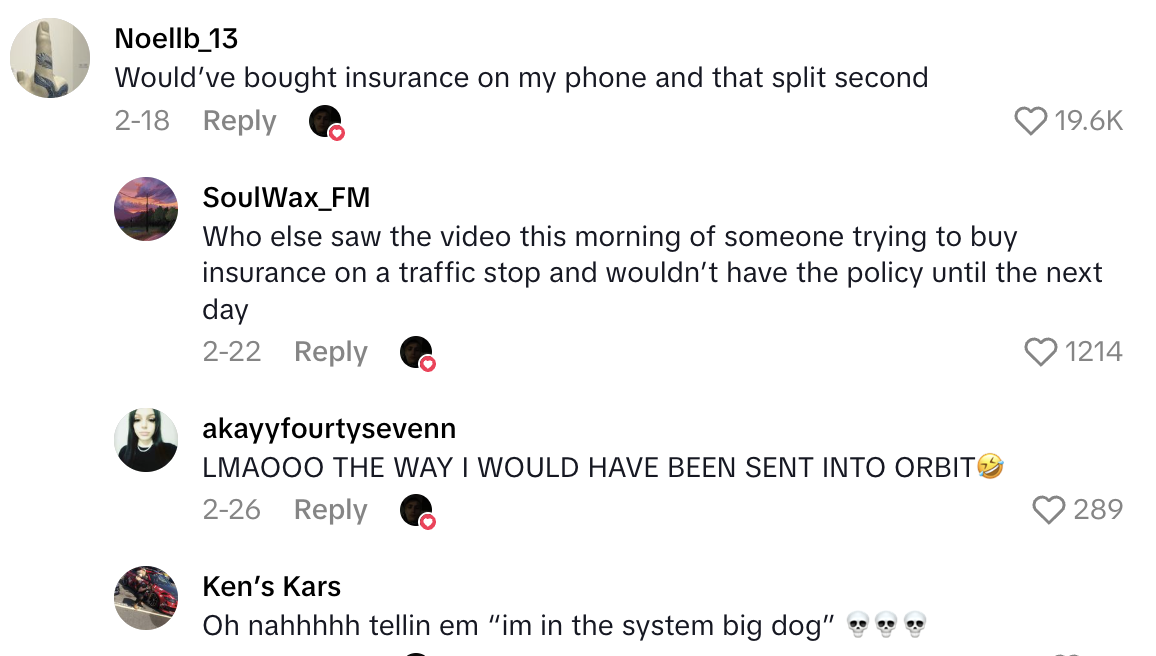1156x656 pixels.
Task: Click the creator-liked badge beside Noellb_13's Reply
Action: [x=326, y=122]
